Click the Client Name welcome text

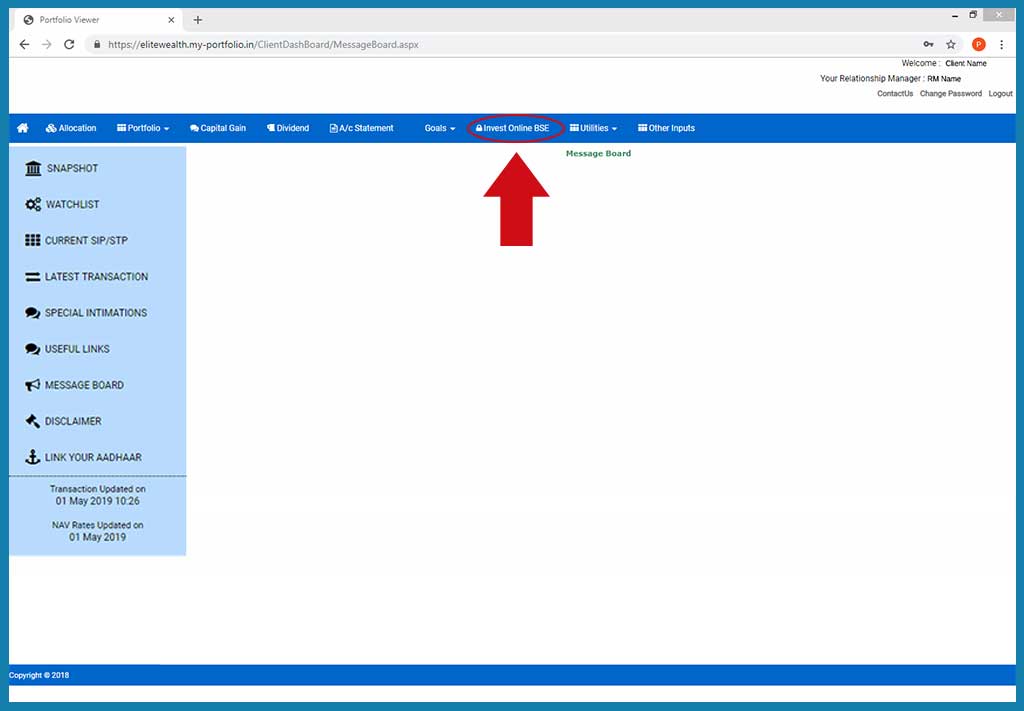pyautogui.click(x=966, y=63)
